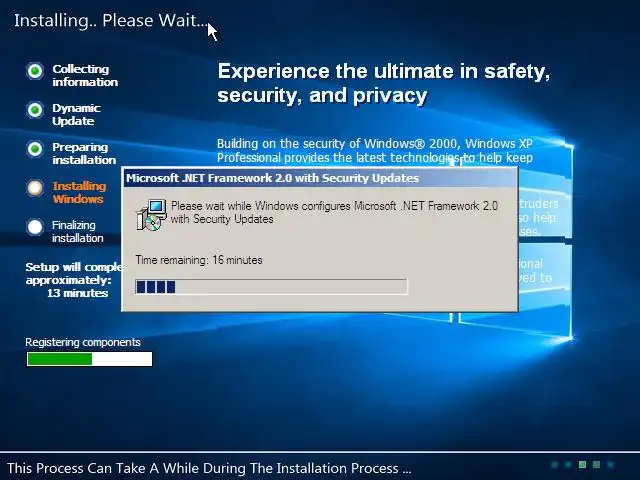Click the 'Installing Windows' orange step label
Viewport: 640px width, 480px height.
(79, 192)
